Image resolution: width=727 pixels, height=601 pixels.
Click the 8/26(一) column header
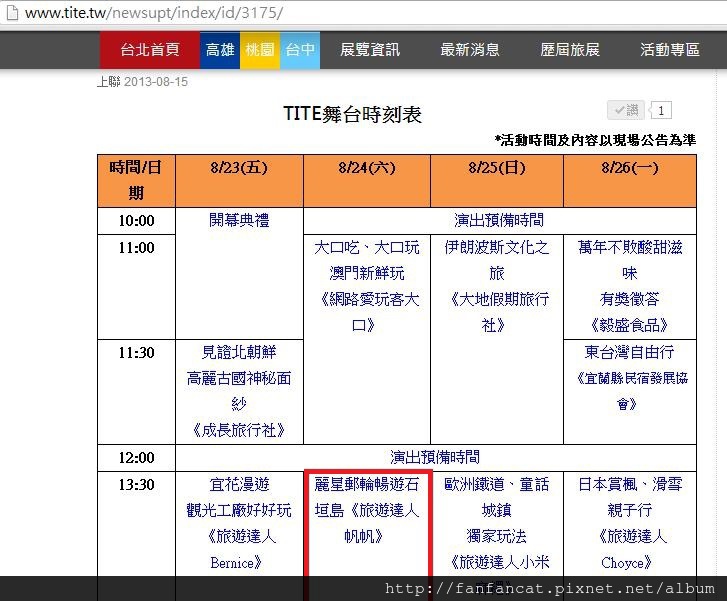630,181
